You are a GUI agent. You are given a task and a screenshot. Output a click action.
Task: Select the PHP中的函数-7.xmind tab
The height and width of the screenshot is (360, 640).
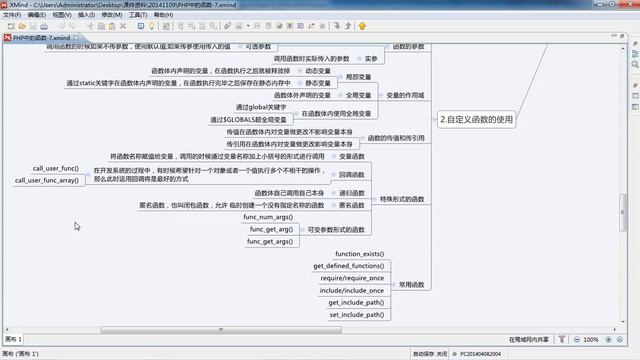(x=41, y=38)
